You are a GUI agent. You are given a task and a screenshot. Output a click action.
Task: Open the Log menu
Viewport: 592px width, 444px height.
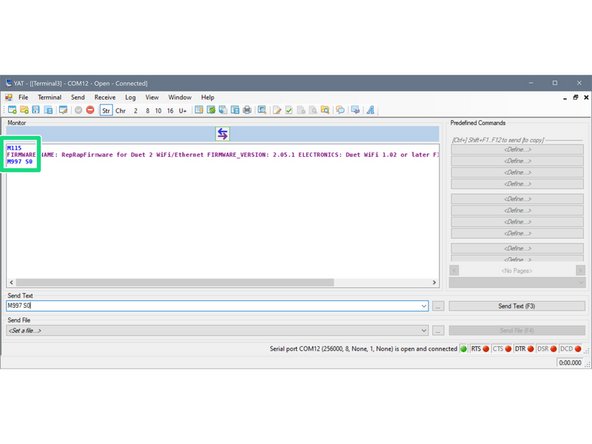[130, 97]
